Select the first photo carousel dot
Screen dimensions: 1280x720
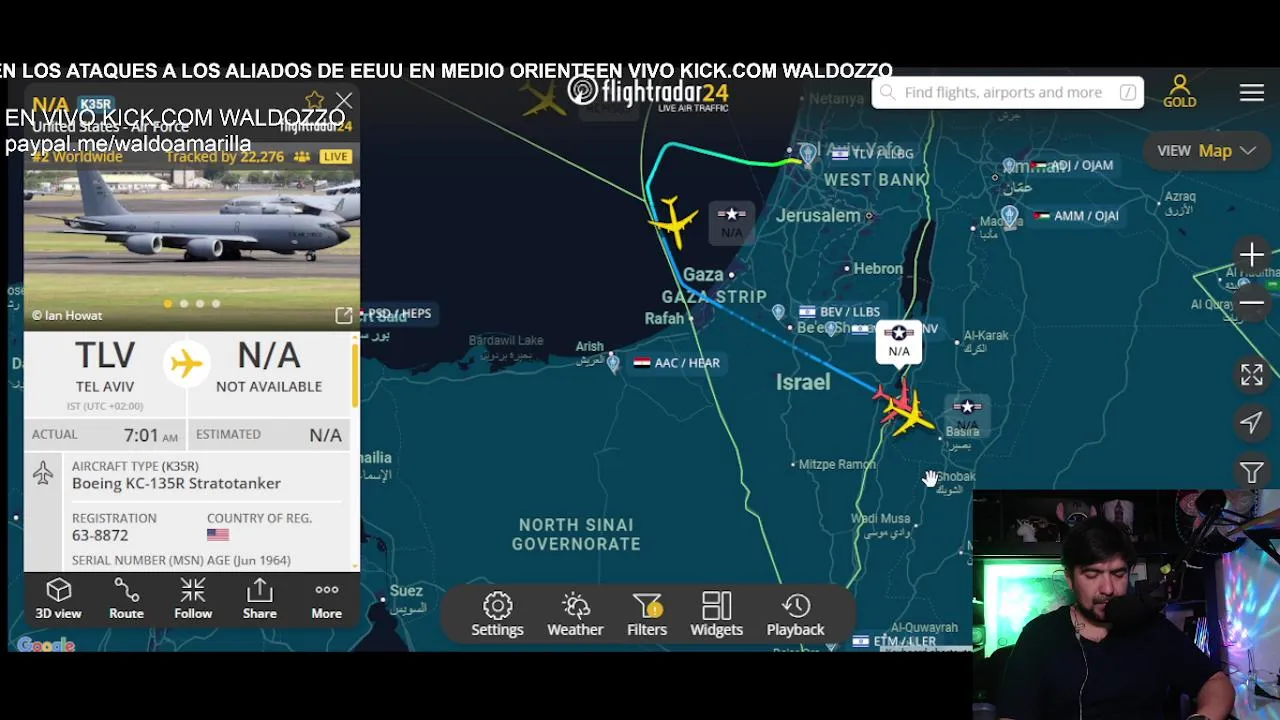167,303
